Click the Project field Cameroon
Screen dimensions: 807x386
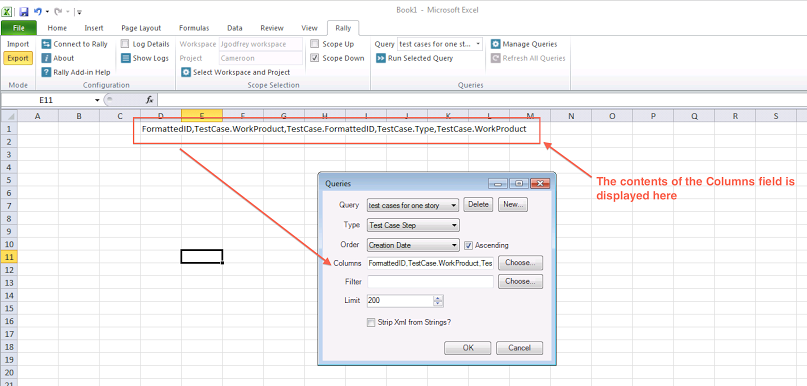260,58
